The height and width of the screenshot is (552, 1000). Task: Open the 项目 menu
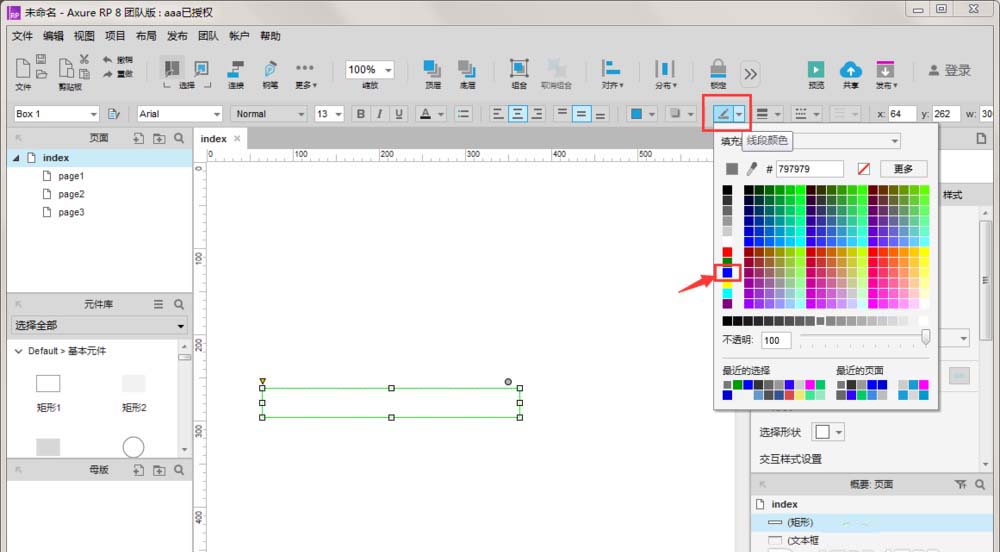[x=115, y=36]
